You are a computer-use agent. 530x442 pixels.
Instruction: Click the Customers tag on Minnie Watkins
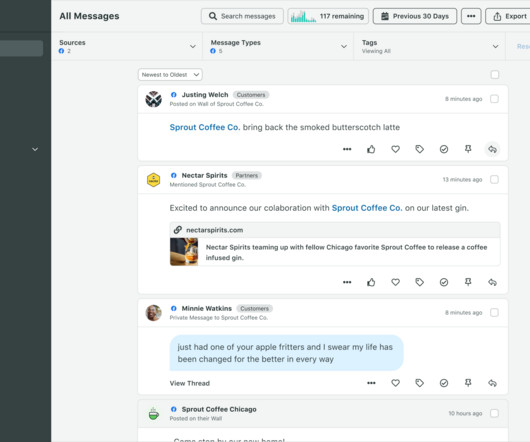click(x=255, y=309)
